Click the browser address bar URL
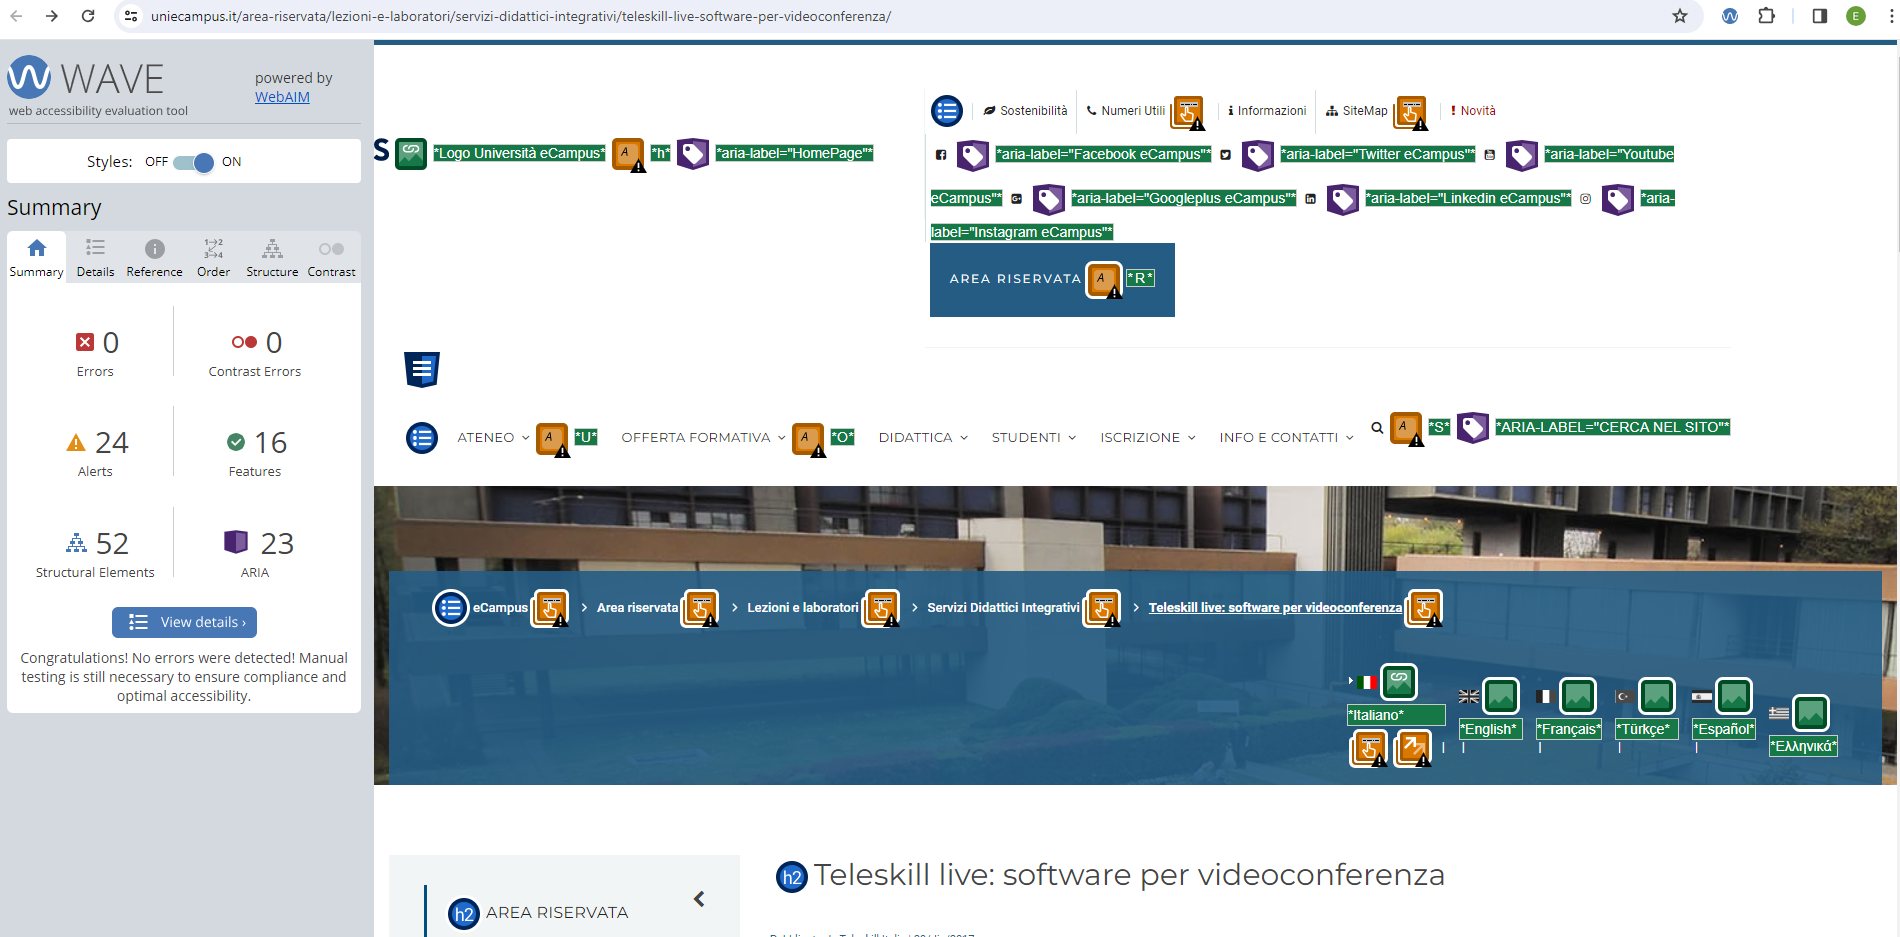The width and height of the screenshot is (1900, 937). click(521, 16)
